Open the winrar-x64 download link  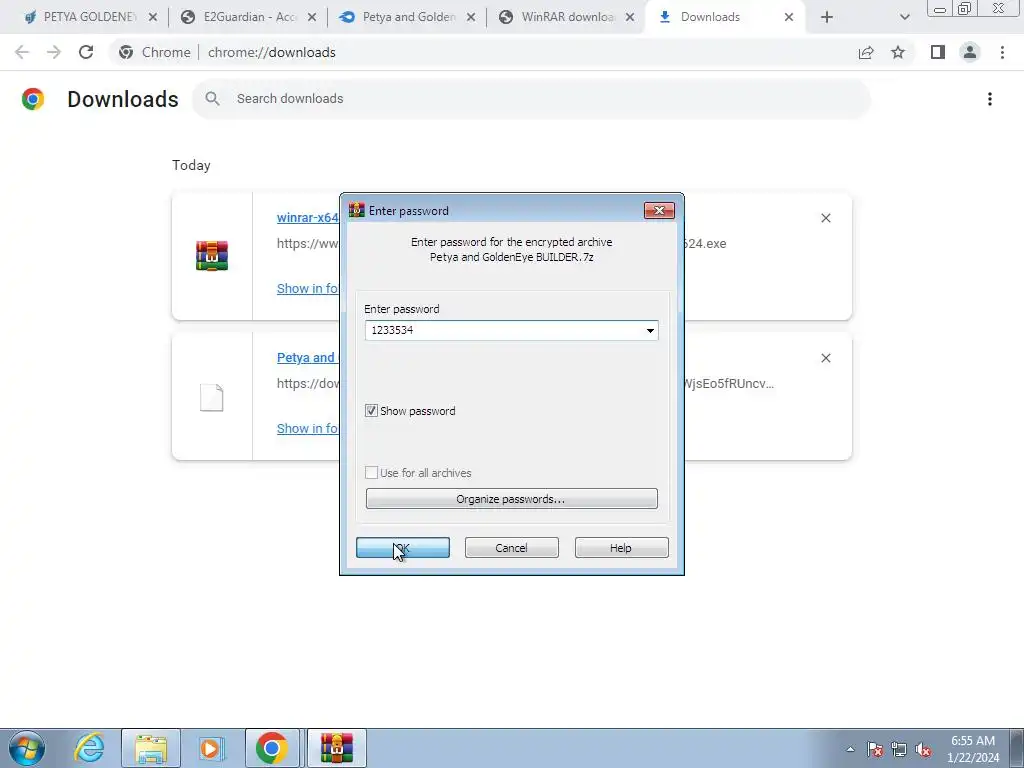click(x=308, y=217)
